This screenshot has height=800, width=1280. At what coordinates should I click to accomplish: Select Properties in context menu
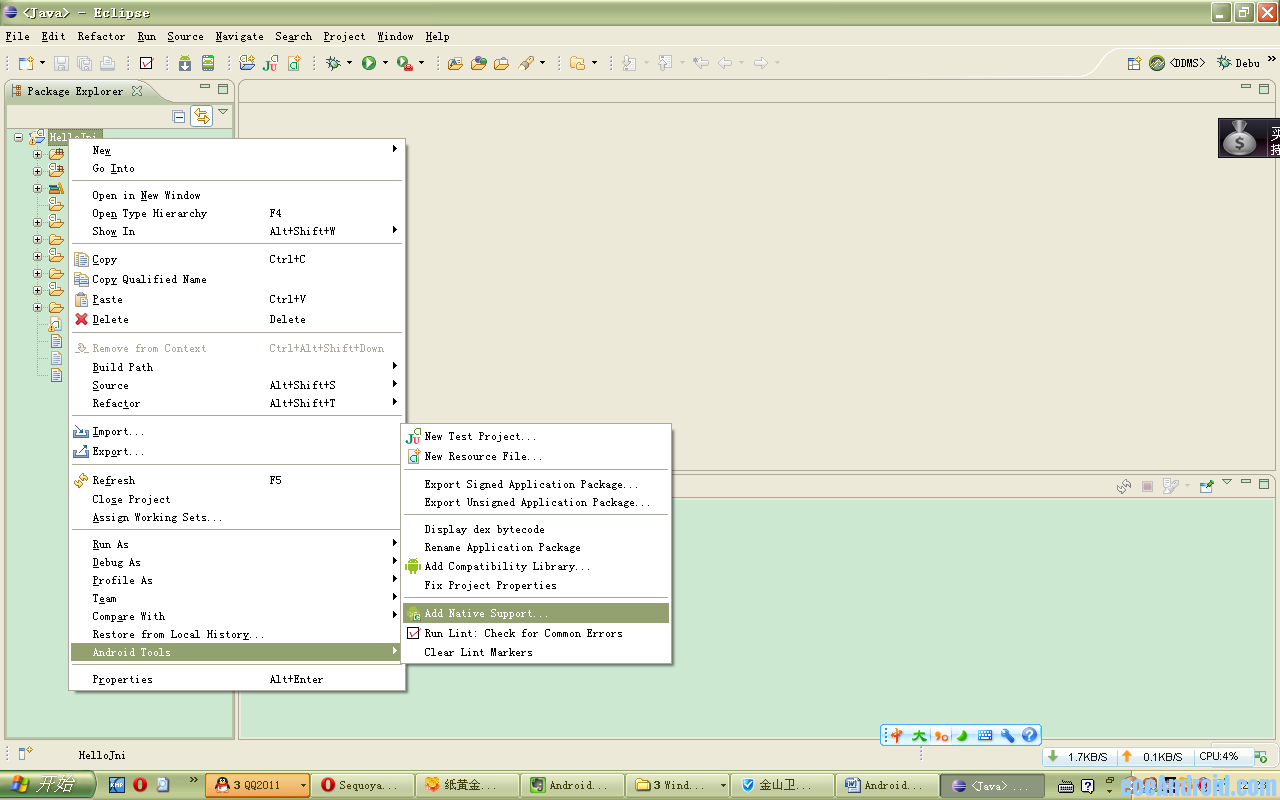[237, 679]
